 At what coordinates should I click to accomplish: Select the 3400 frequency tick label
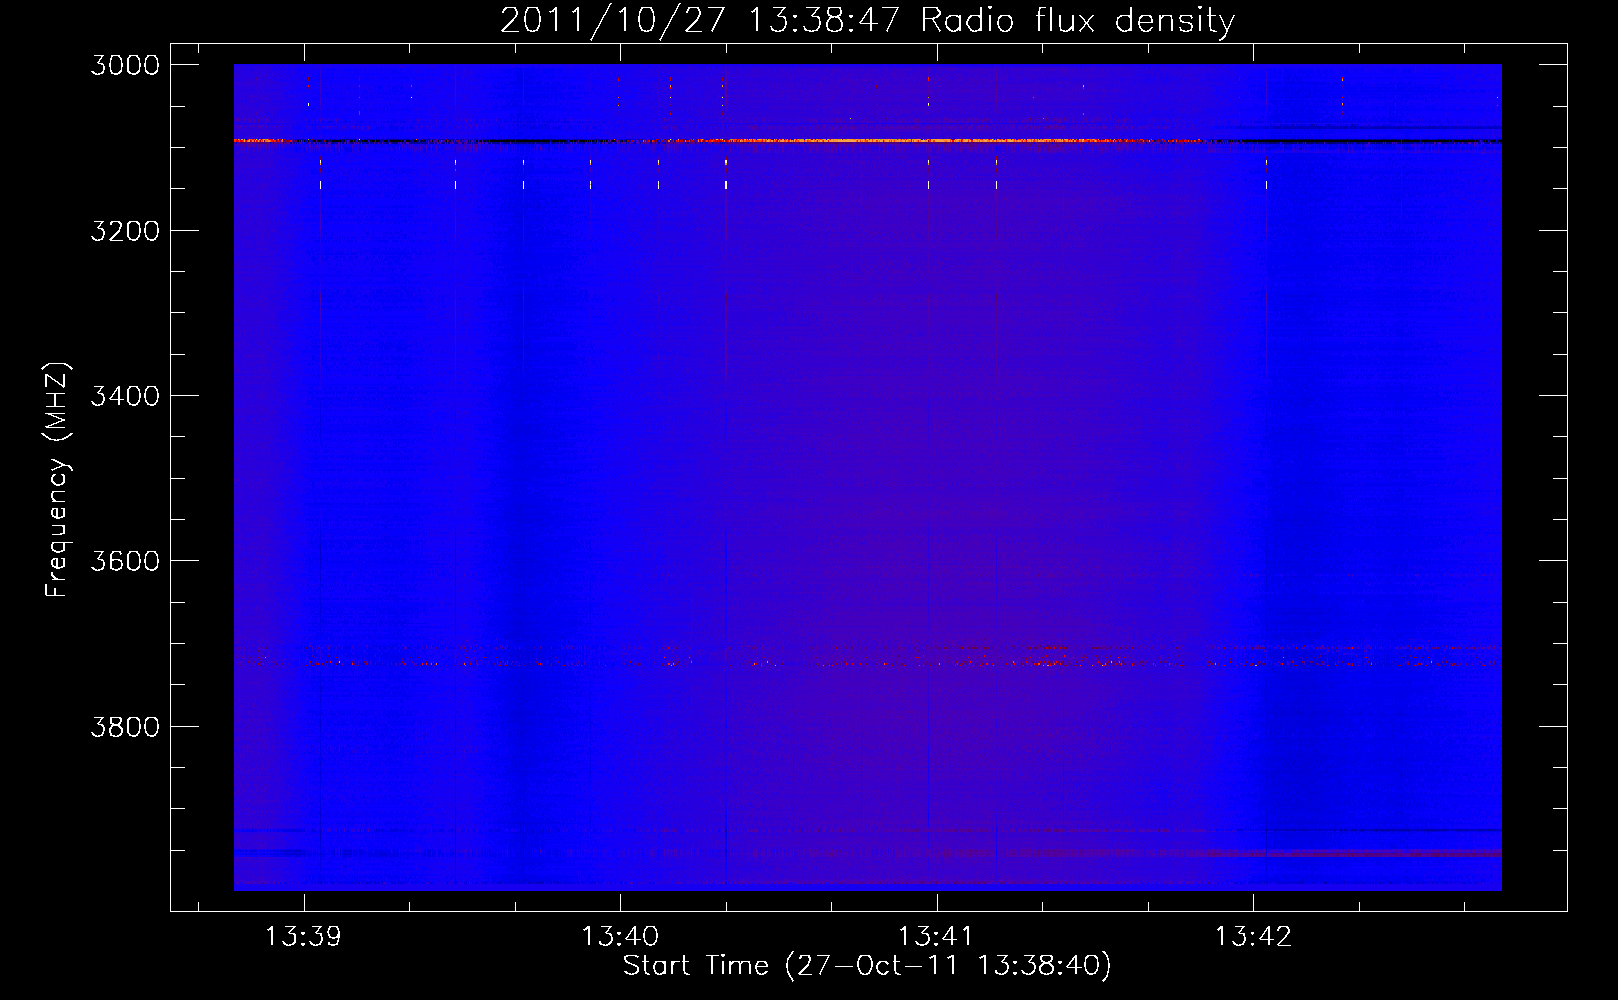tap(125, 396)
